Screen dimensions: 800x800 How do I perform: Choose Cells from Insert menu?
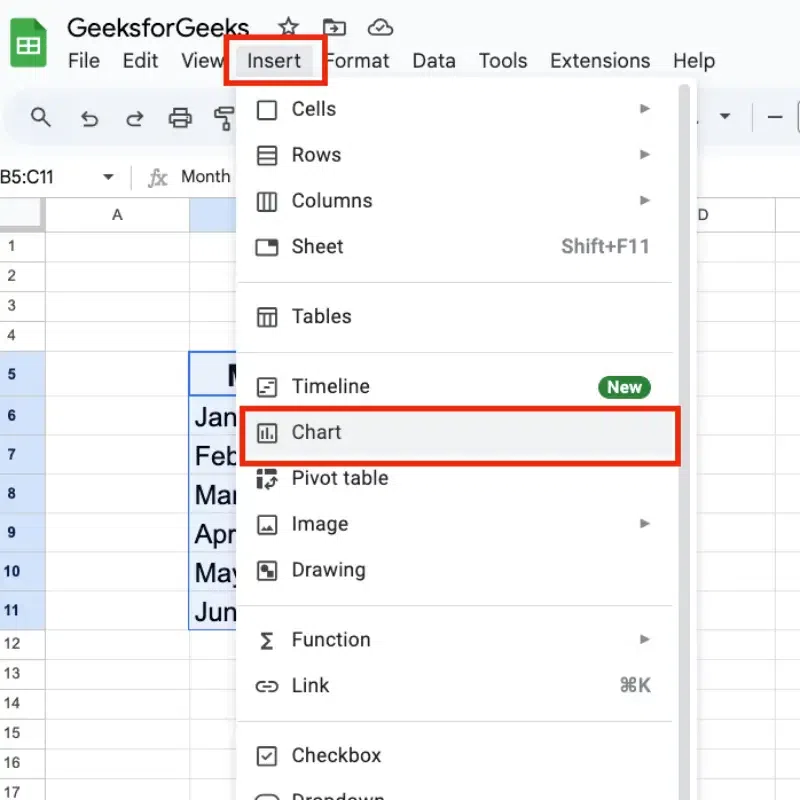pos(458,109)
